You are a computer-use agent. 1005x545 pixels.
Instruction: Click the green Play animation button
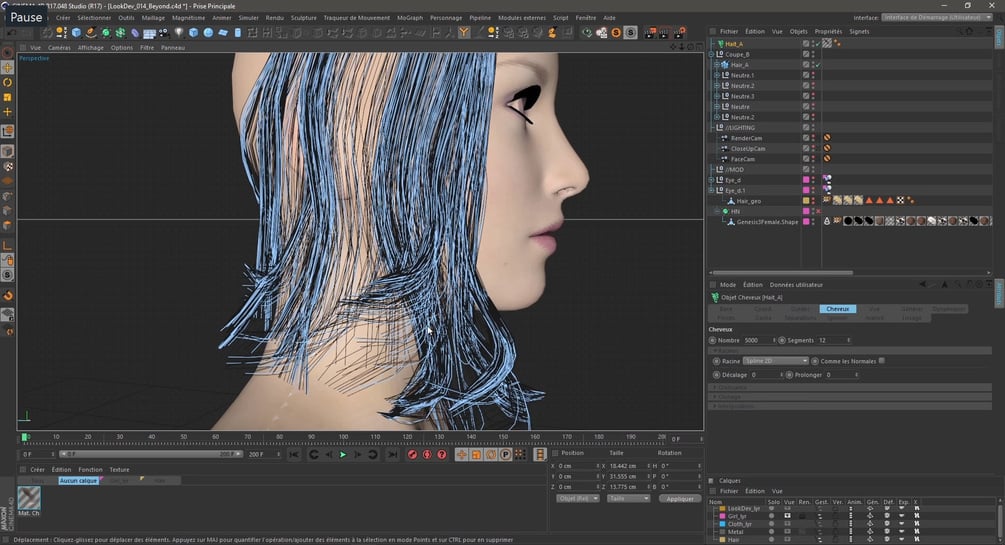[x=343, y=454]
